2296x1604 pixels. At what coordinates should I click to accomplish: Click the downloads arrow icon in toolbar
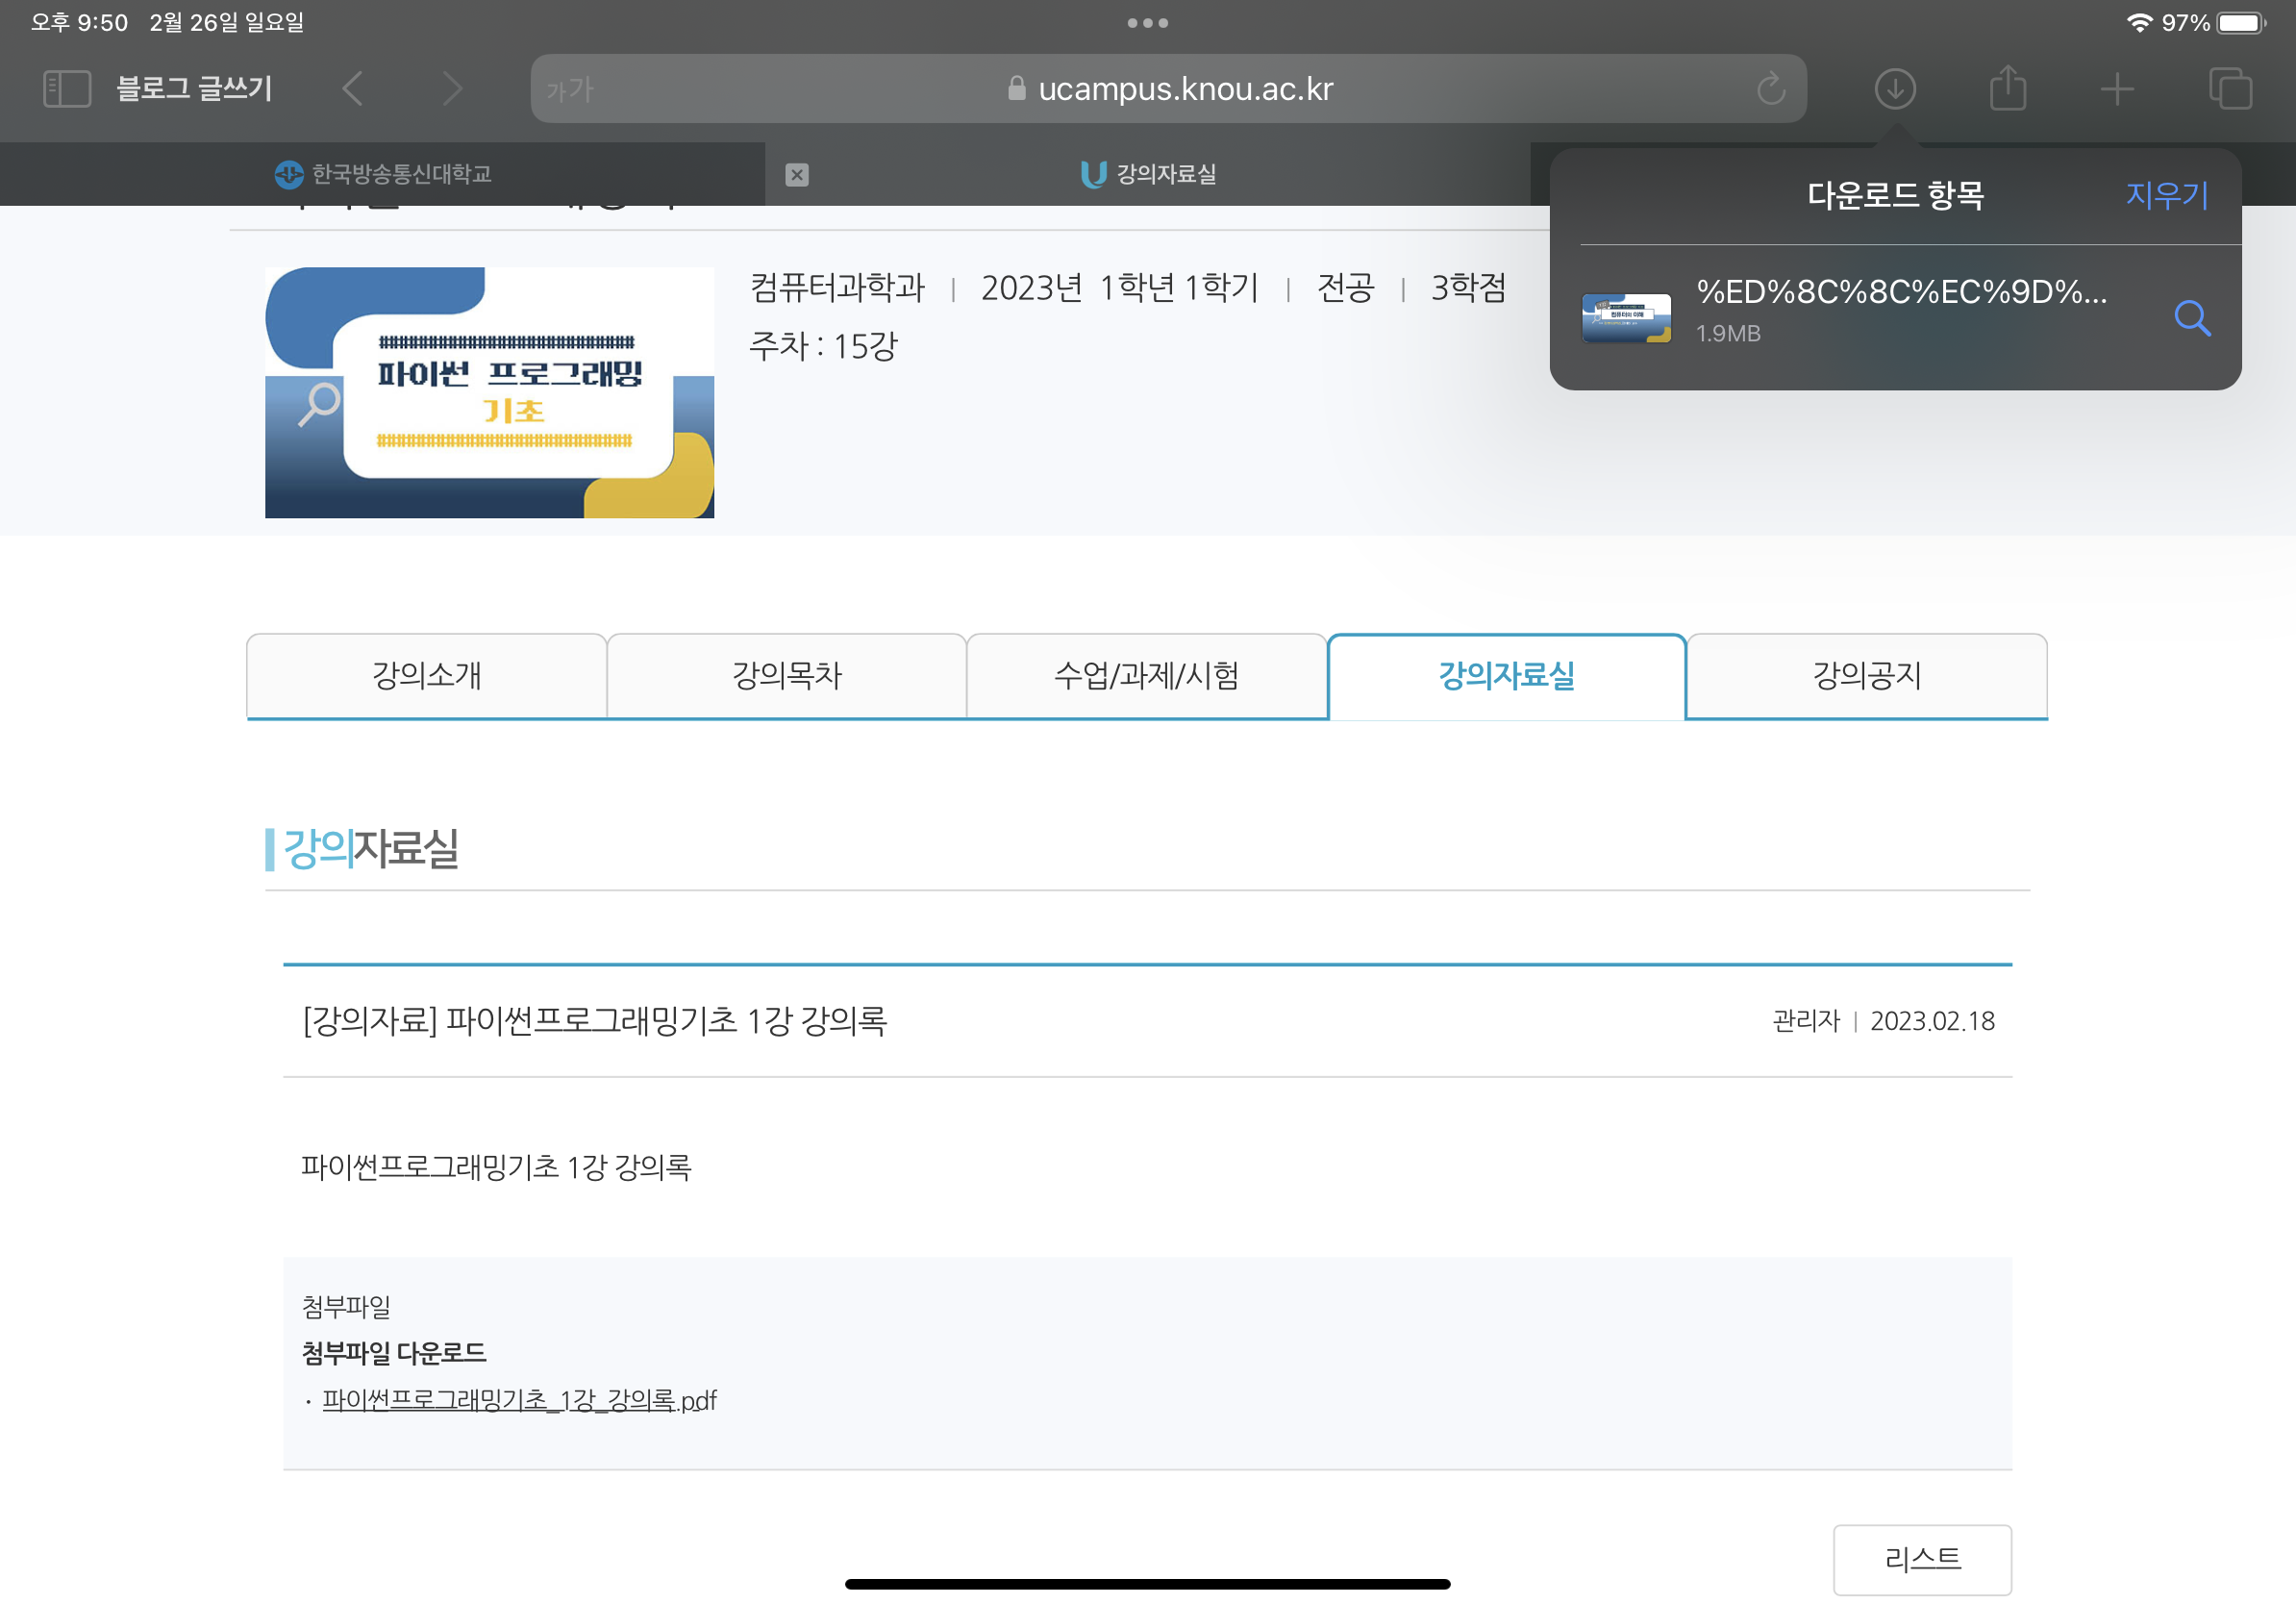tap(1894, 89)
